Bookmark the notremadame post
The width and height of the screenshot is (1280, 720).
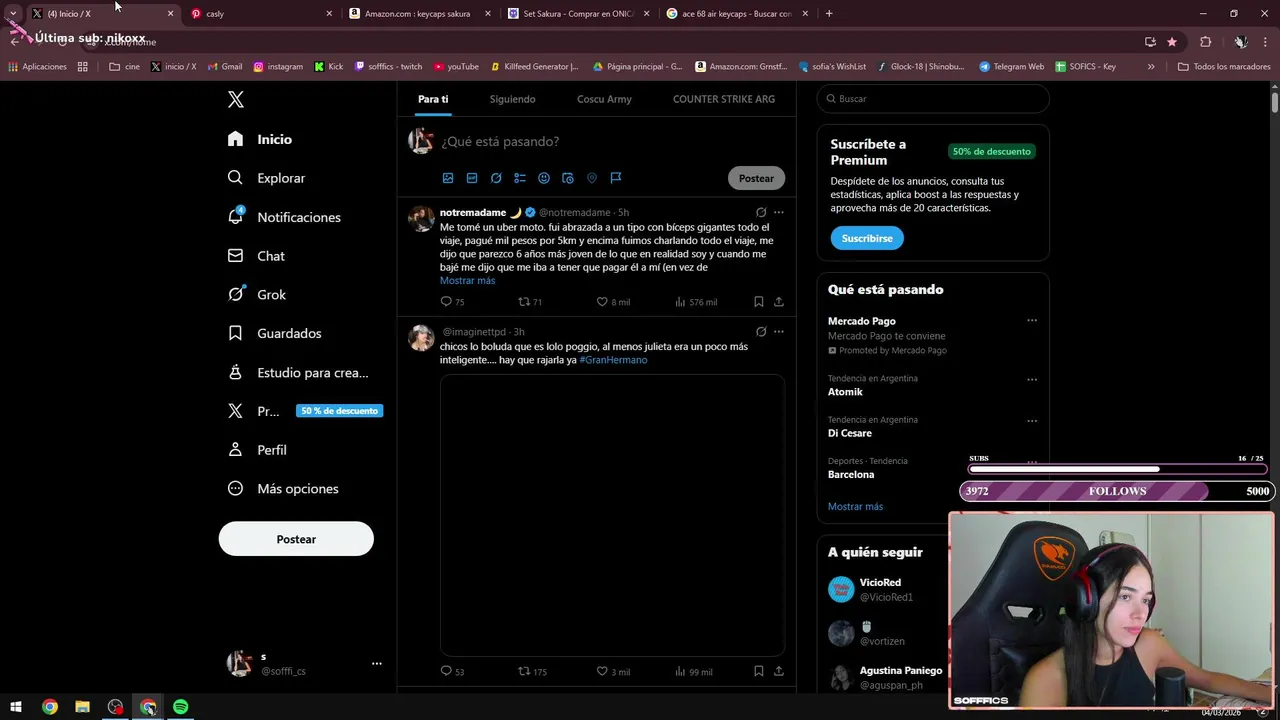pos(759,302)
